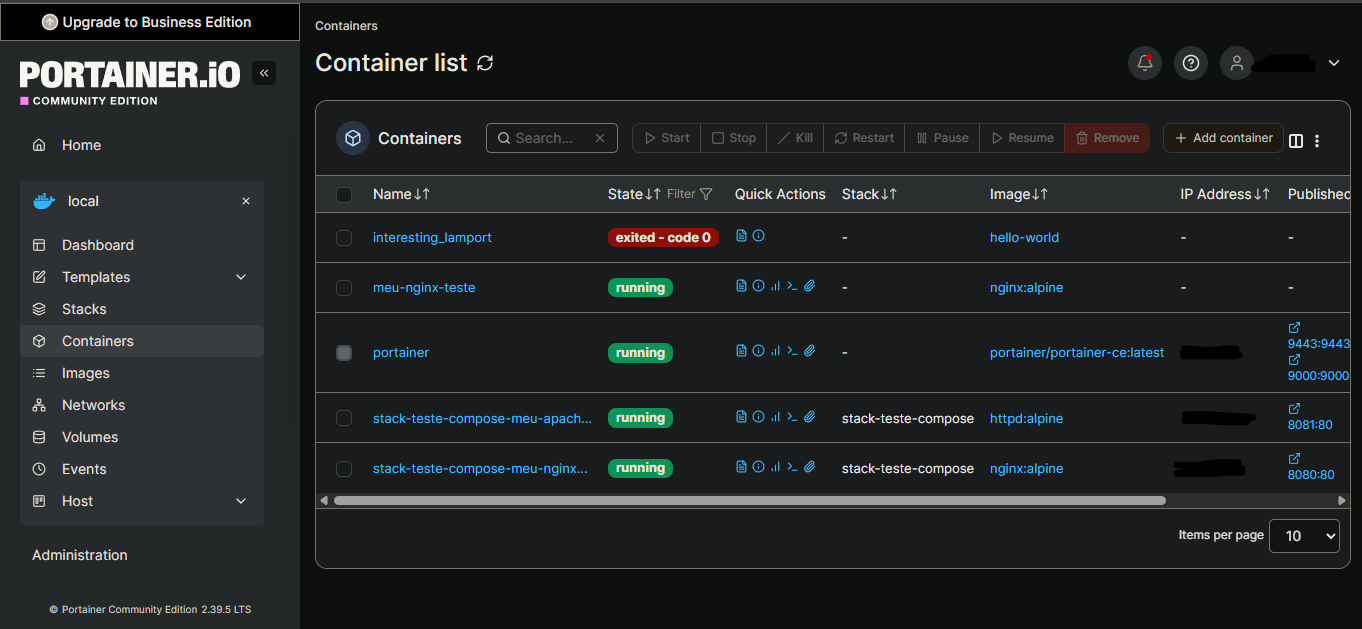Inspect the portainer container
This screenshot has height=629, width=1362.
(758, 351)
